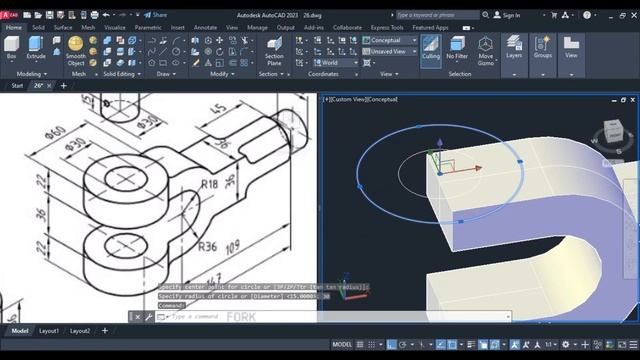Viewport: 640px width, 360px height.
Task: Click the viewport [Conceptual] style label
Action: 382,99
